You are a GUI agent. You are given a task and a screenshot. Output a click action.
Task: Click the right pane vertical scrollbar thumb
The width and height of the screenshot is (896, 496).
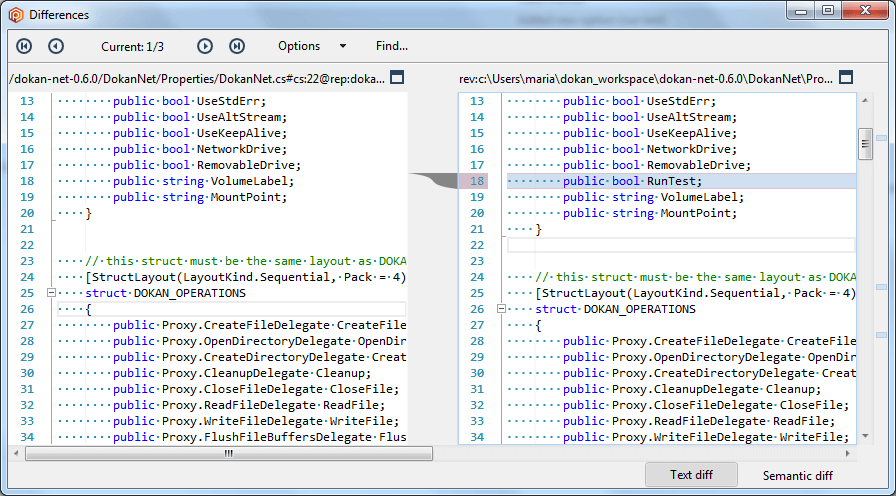[x=865, y=143]
